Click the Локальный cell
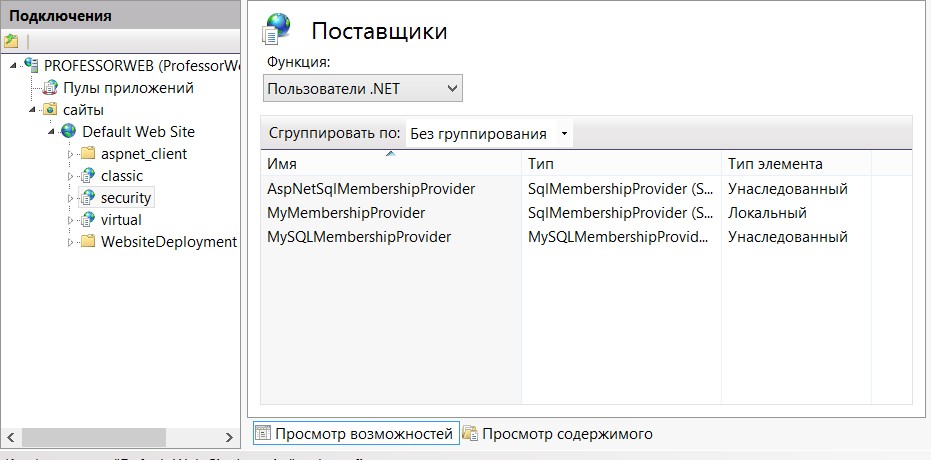The width and height of the screenshot is (931, 460). tap(767, 212)
